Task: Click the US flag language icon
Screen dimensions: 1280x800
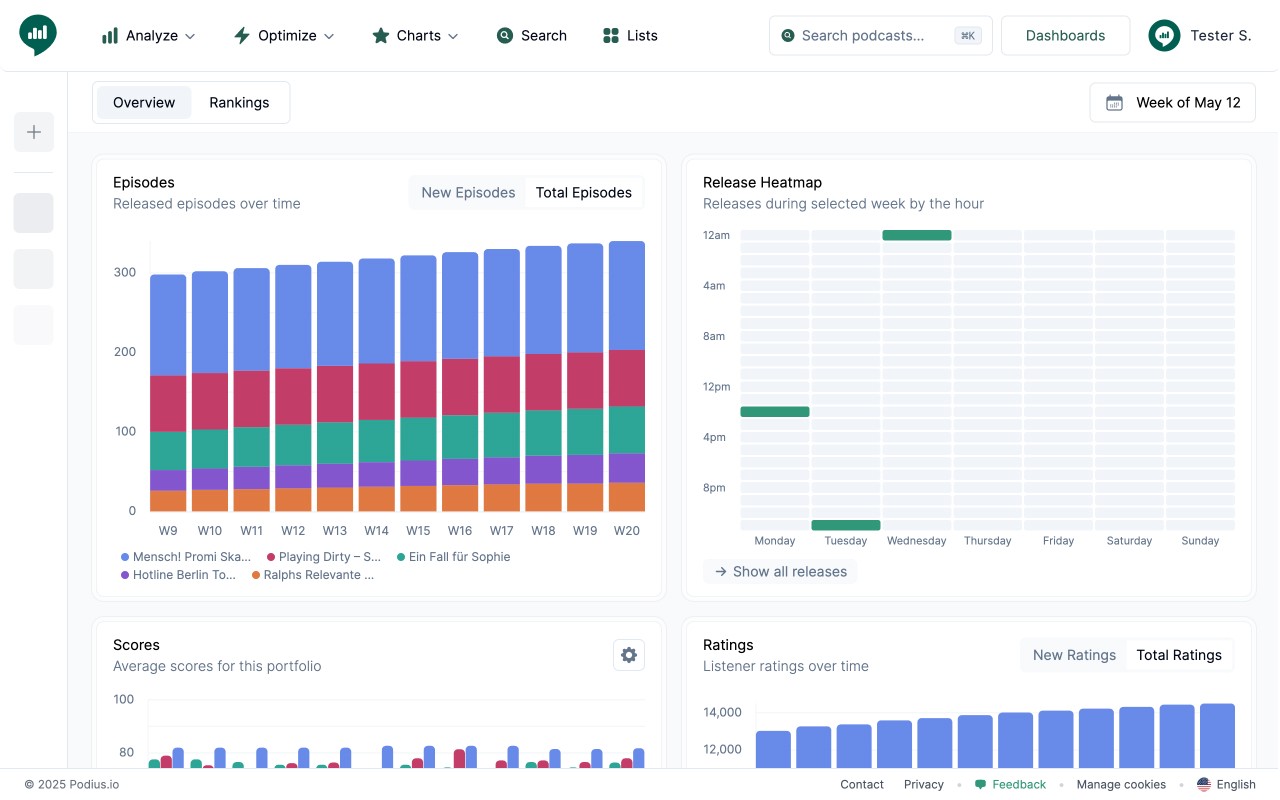Action: (x=1204, y=784)
